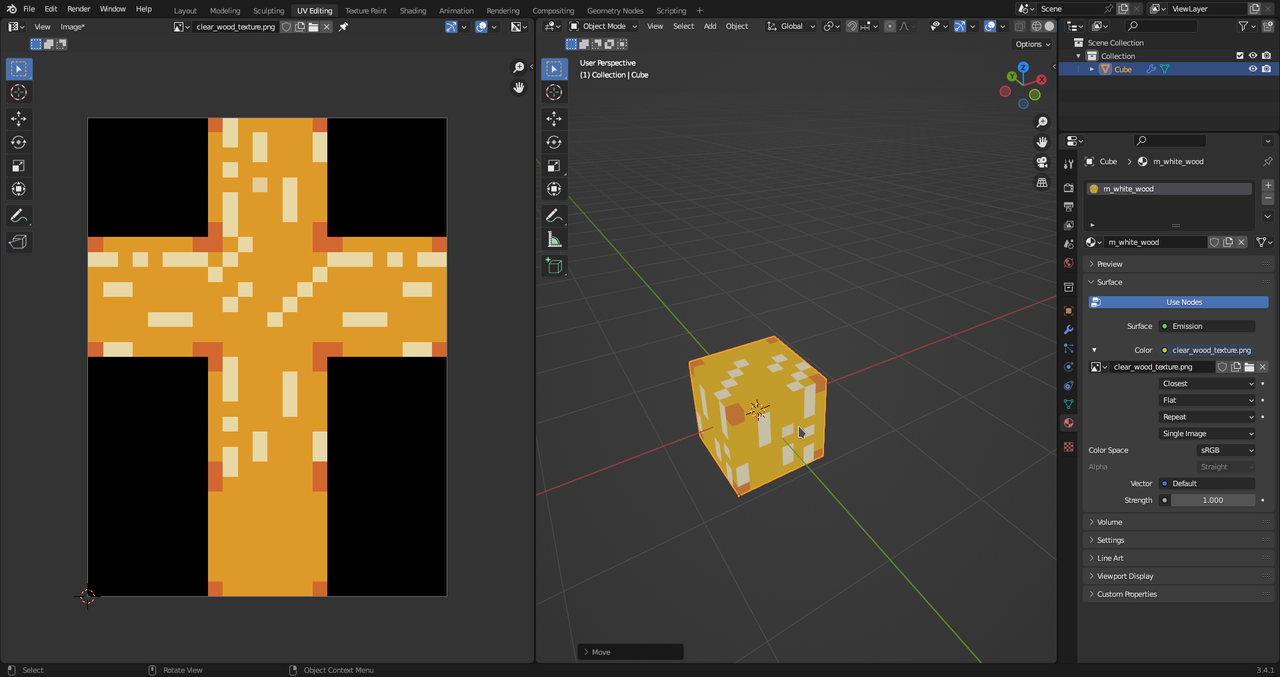Open the Repeat extension dropdown
This screenshot has height=677, width=1280.
(1207, 417)
